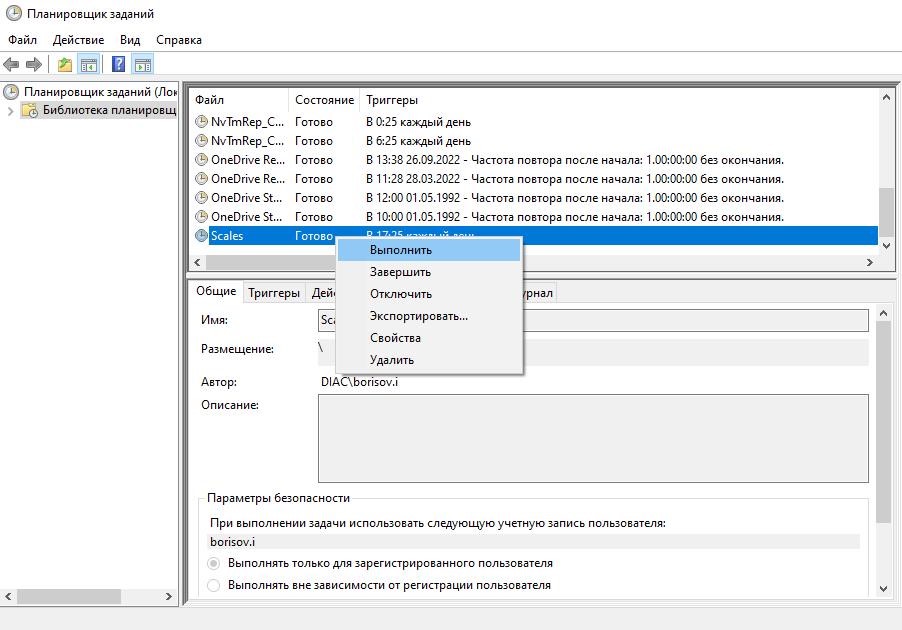Viewport: 902px width, 630px height.
Task: Click Удалить in the context menu
Action: click(x=391, y=360)
